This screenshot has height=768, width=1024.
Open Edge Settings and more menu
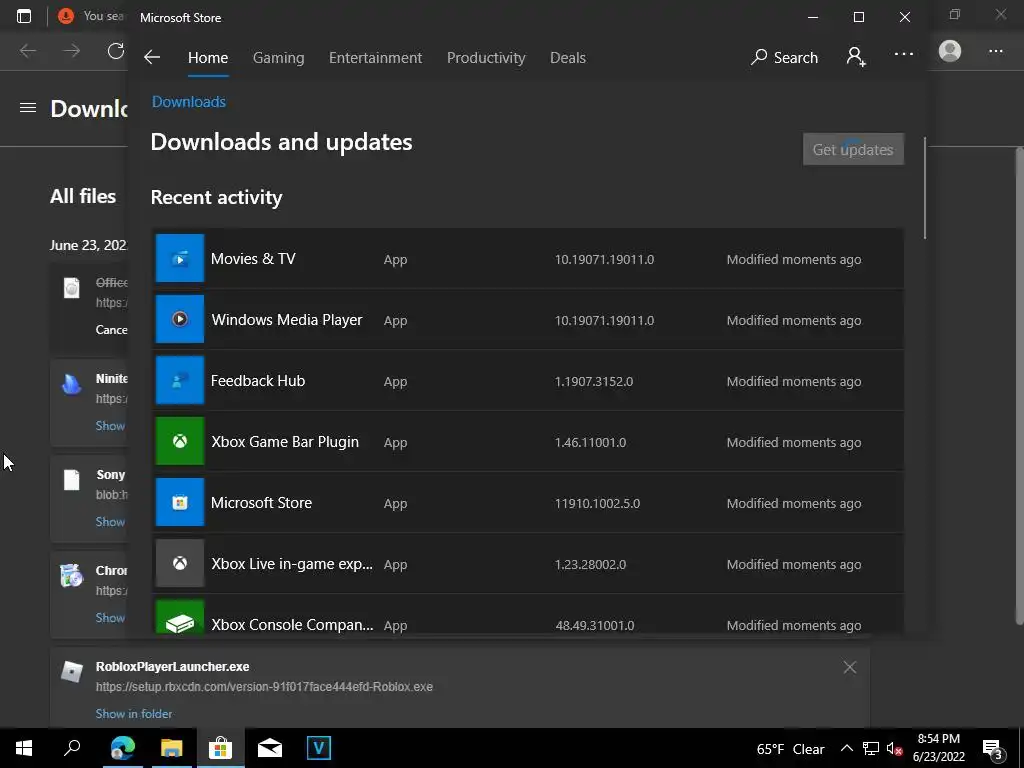coord(995,51)
